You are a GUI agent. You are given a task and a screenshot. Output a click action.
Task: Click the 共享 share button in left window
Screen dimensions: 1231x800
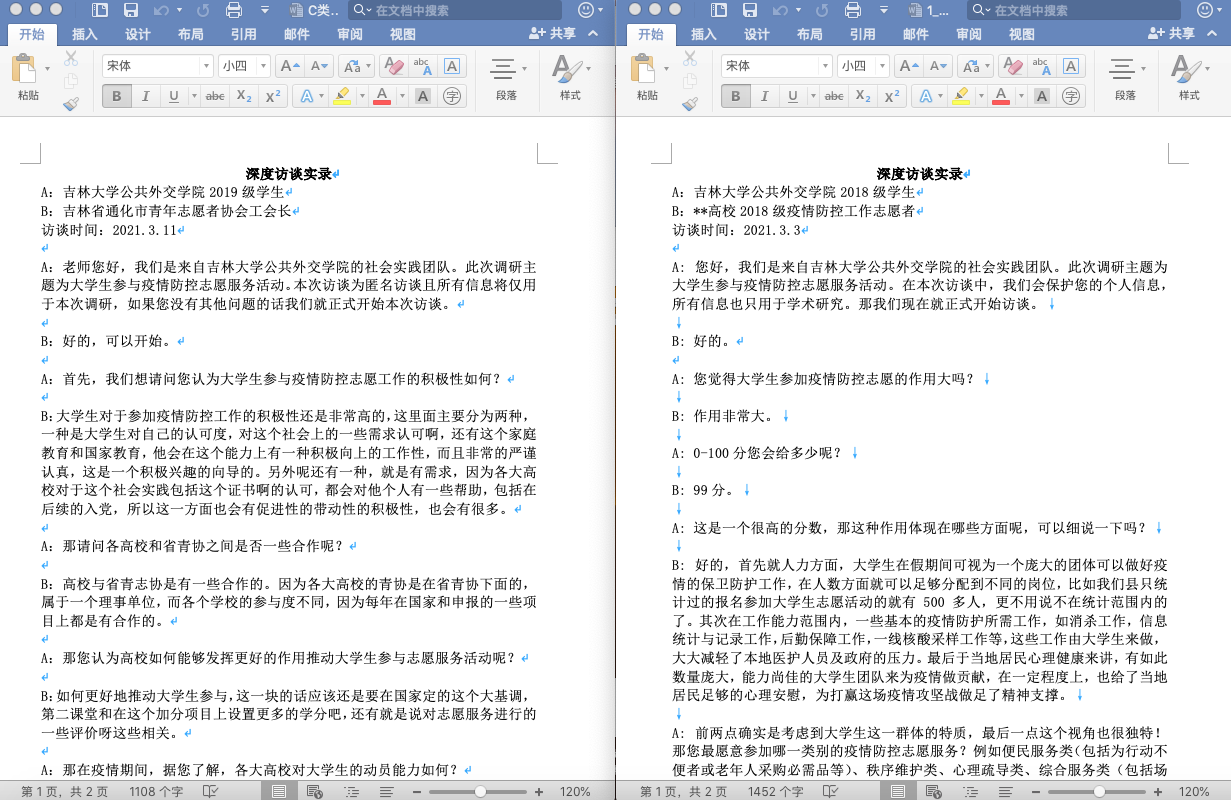coord(553,34)
